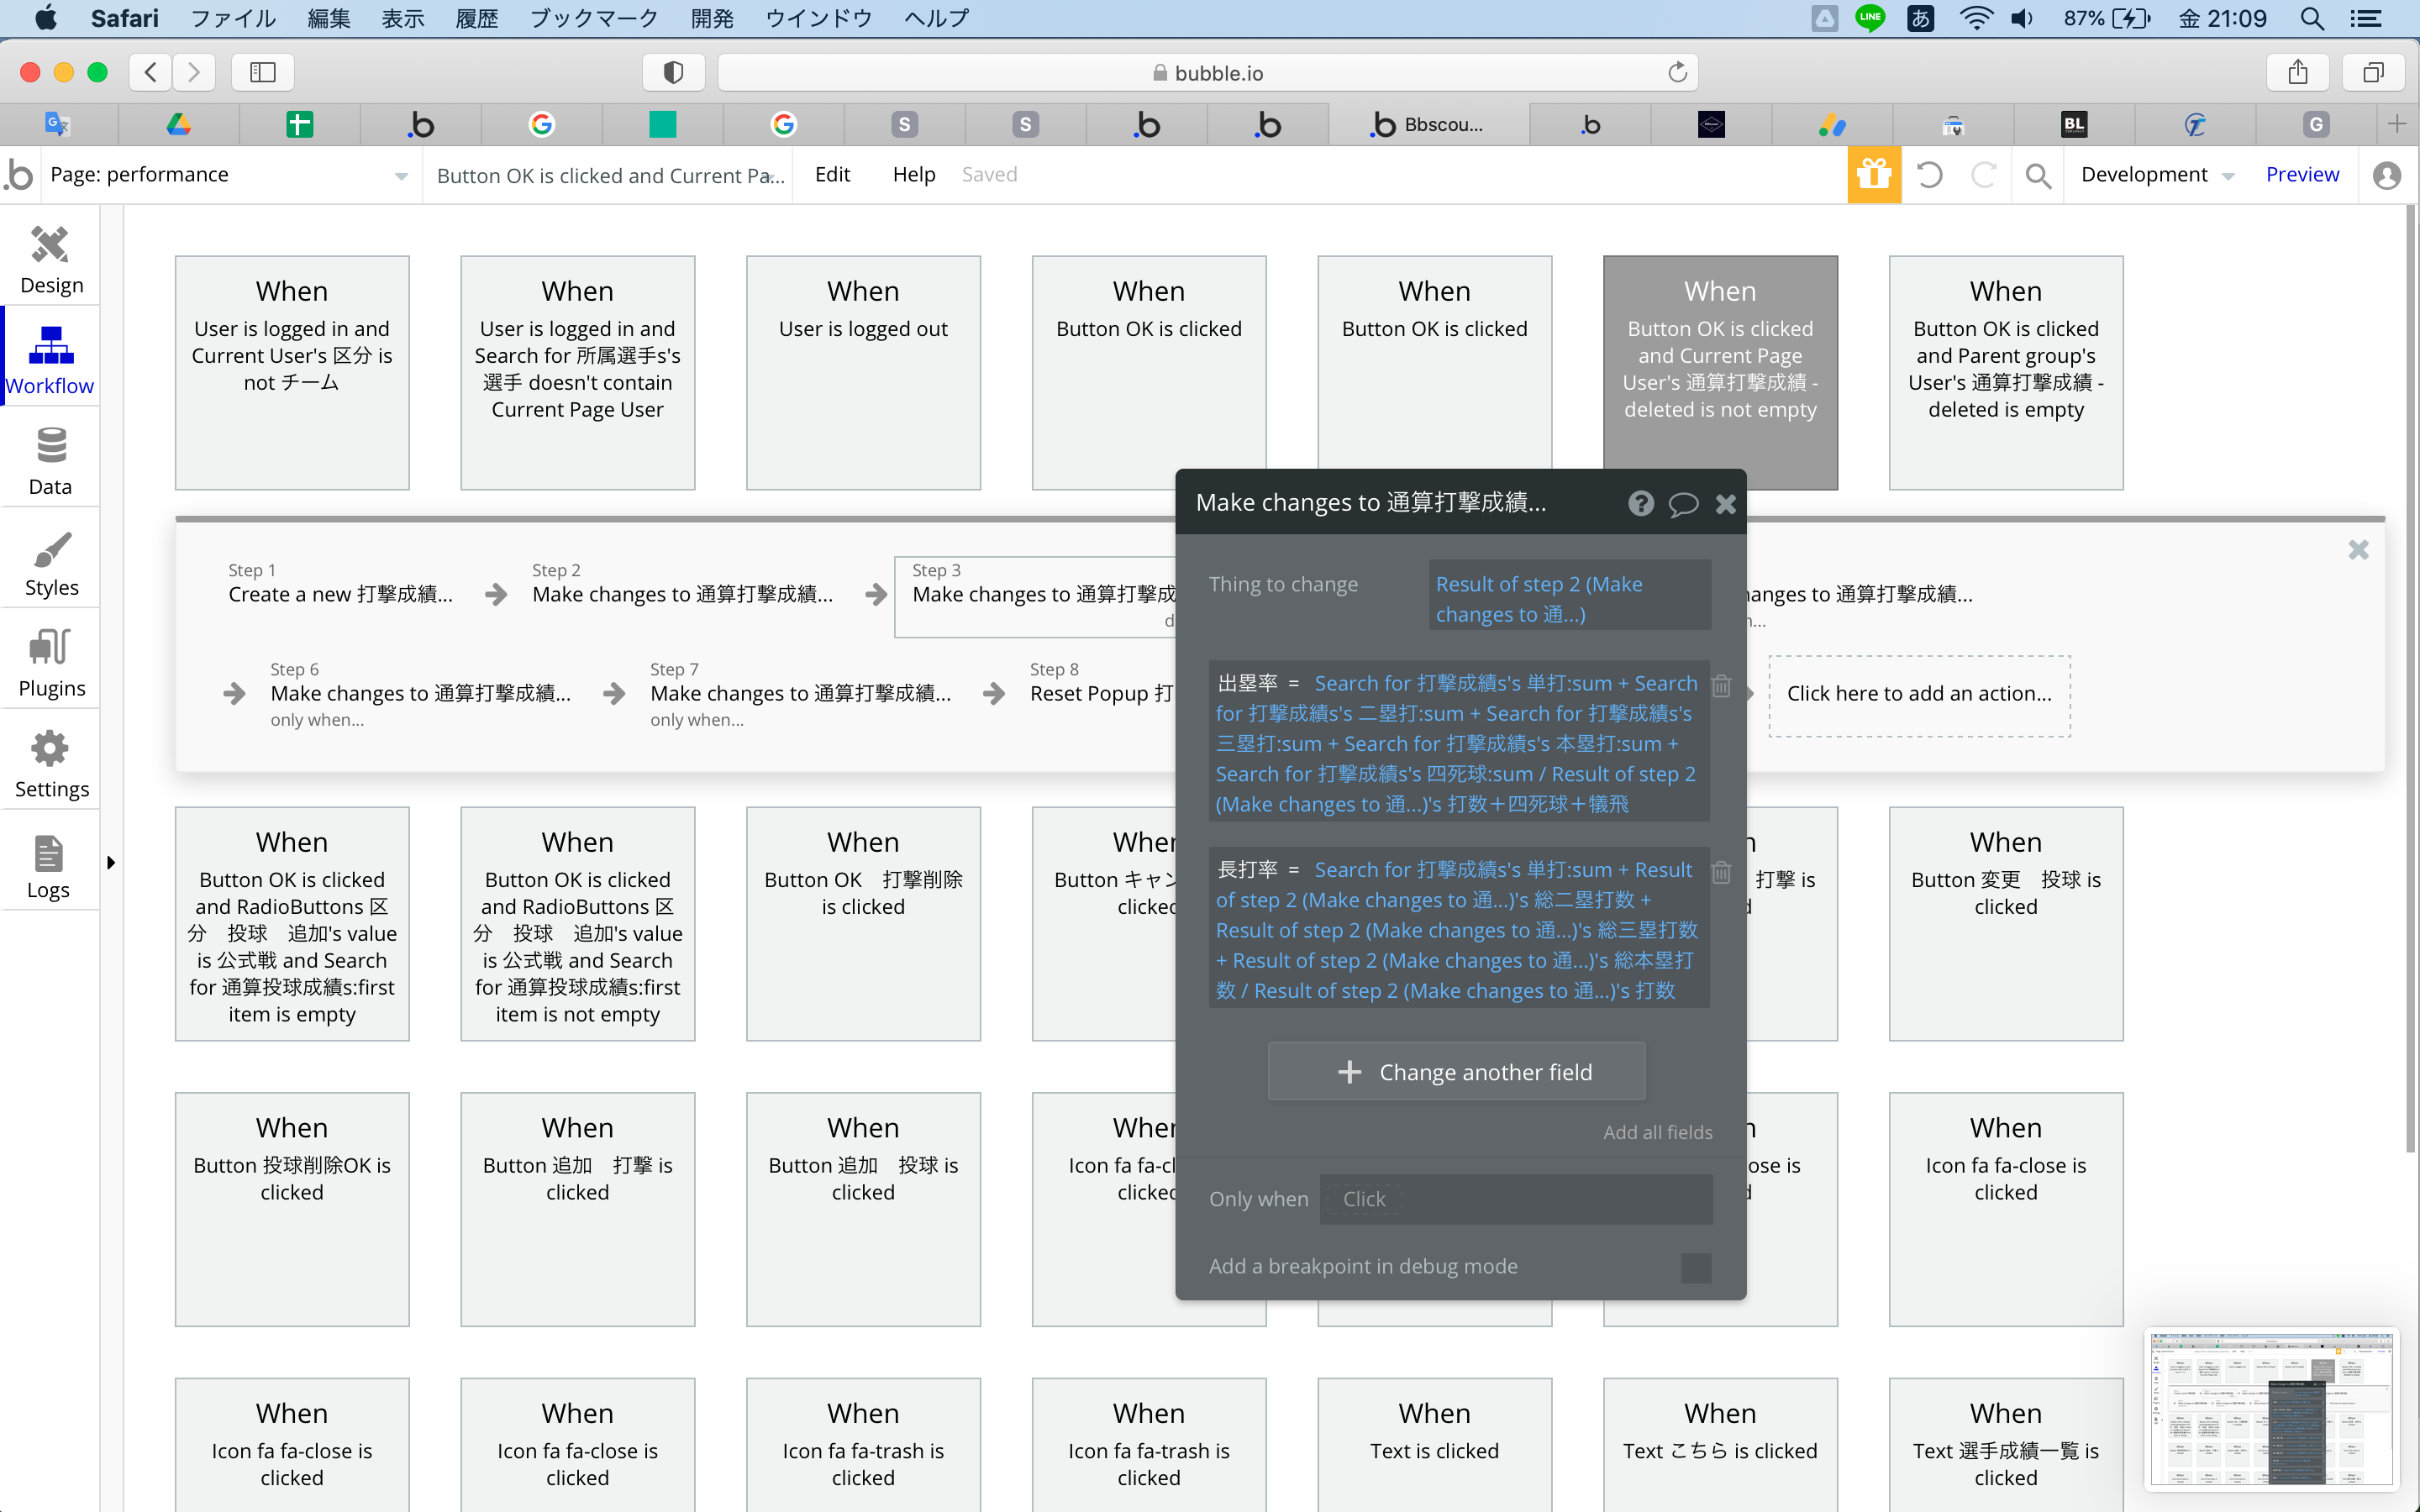The image size is (2420, 1512).
Task: Toggle the debug mode breakpoint checkbox
Action: (1696, 1267)
